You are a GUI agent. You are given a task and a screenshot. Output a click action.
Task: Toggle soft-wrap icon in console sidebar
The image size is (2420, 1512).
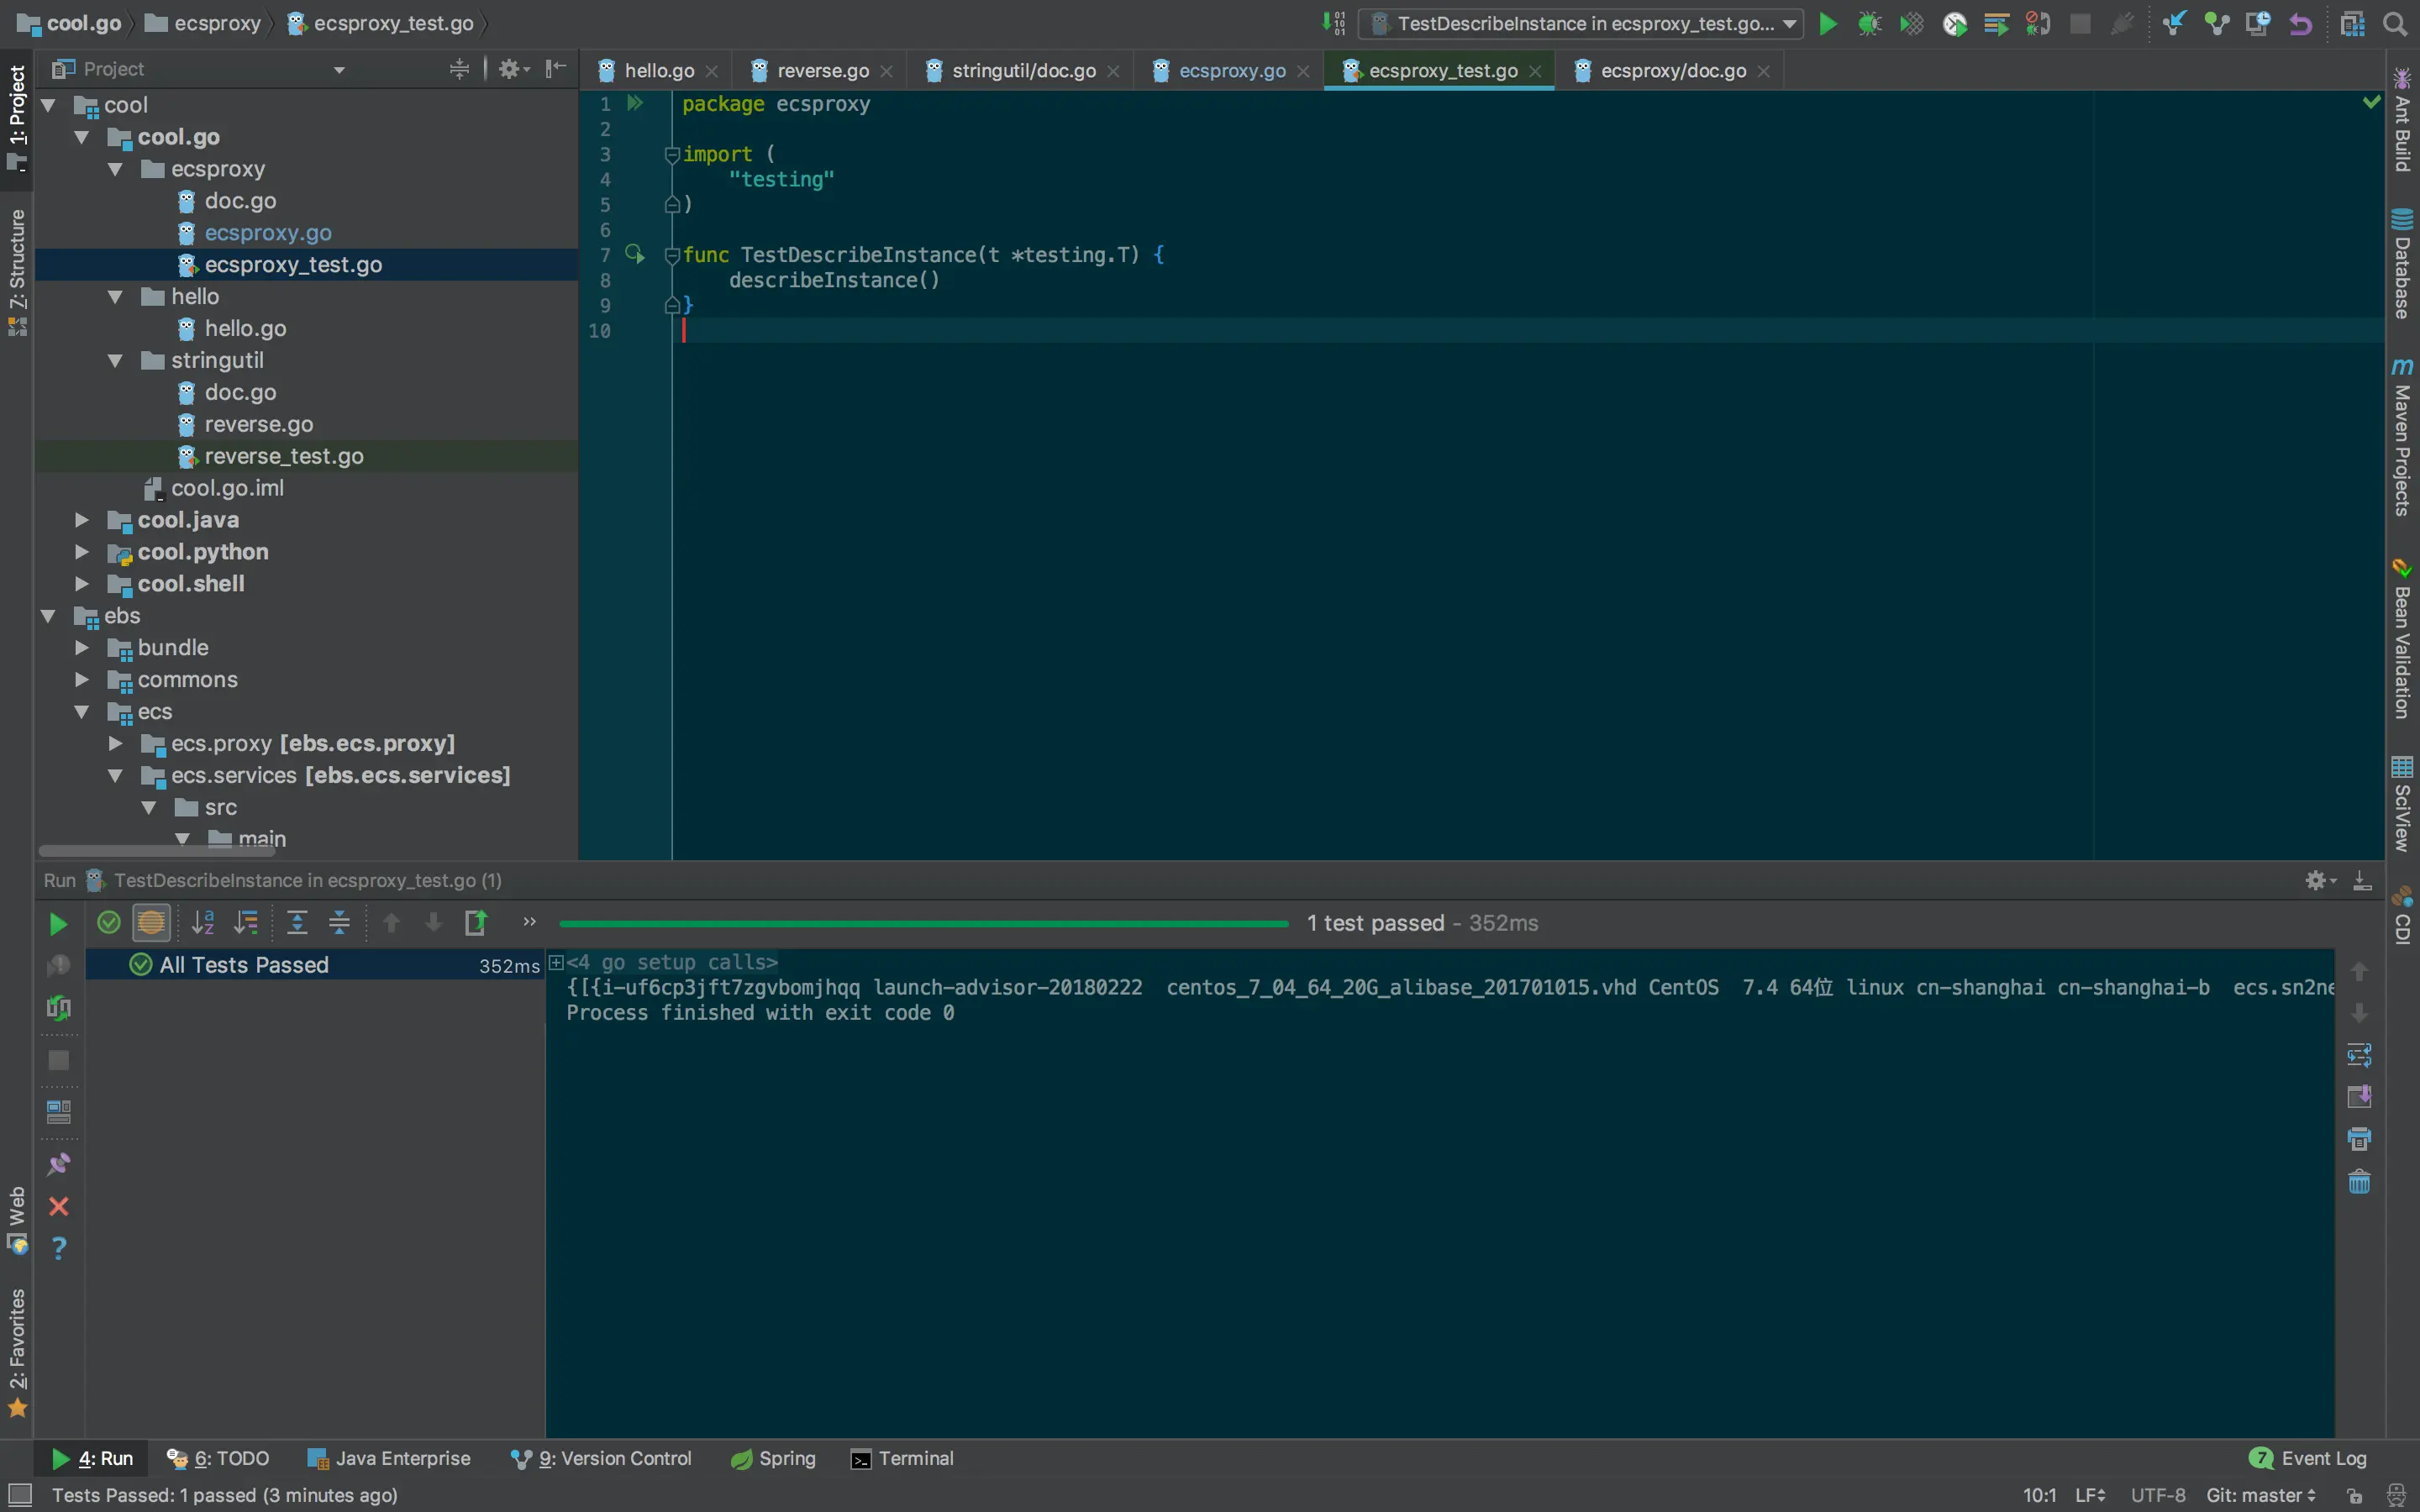(x=2359, y=1055)
